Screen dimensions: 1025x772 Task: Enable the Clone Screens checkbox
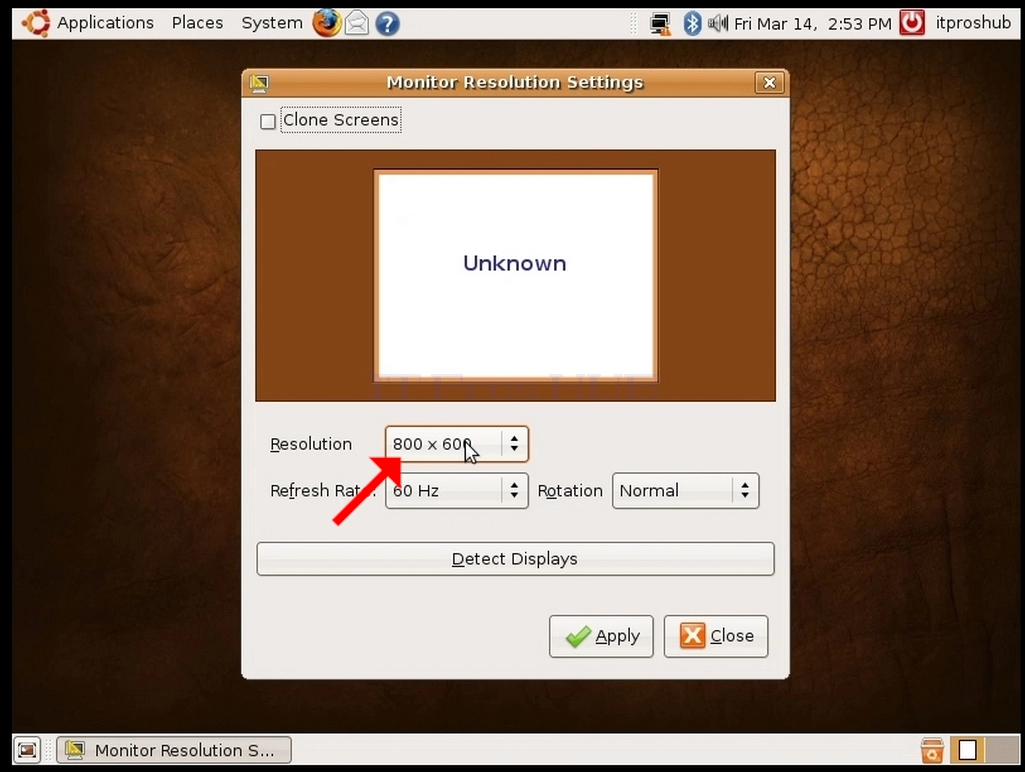click(x=267, y=122)
